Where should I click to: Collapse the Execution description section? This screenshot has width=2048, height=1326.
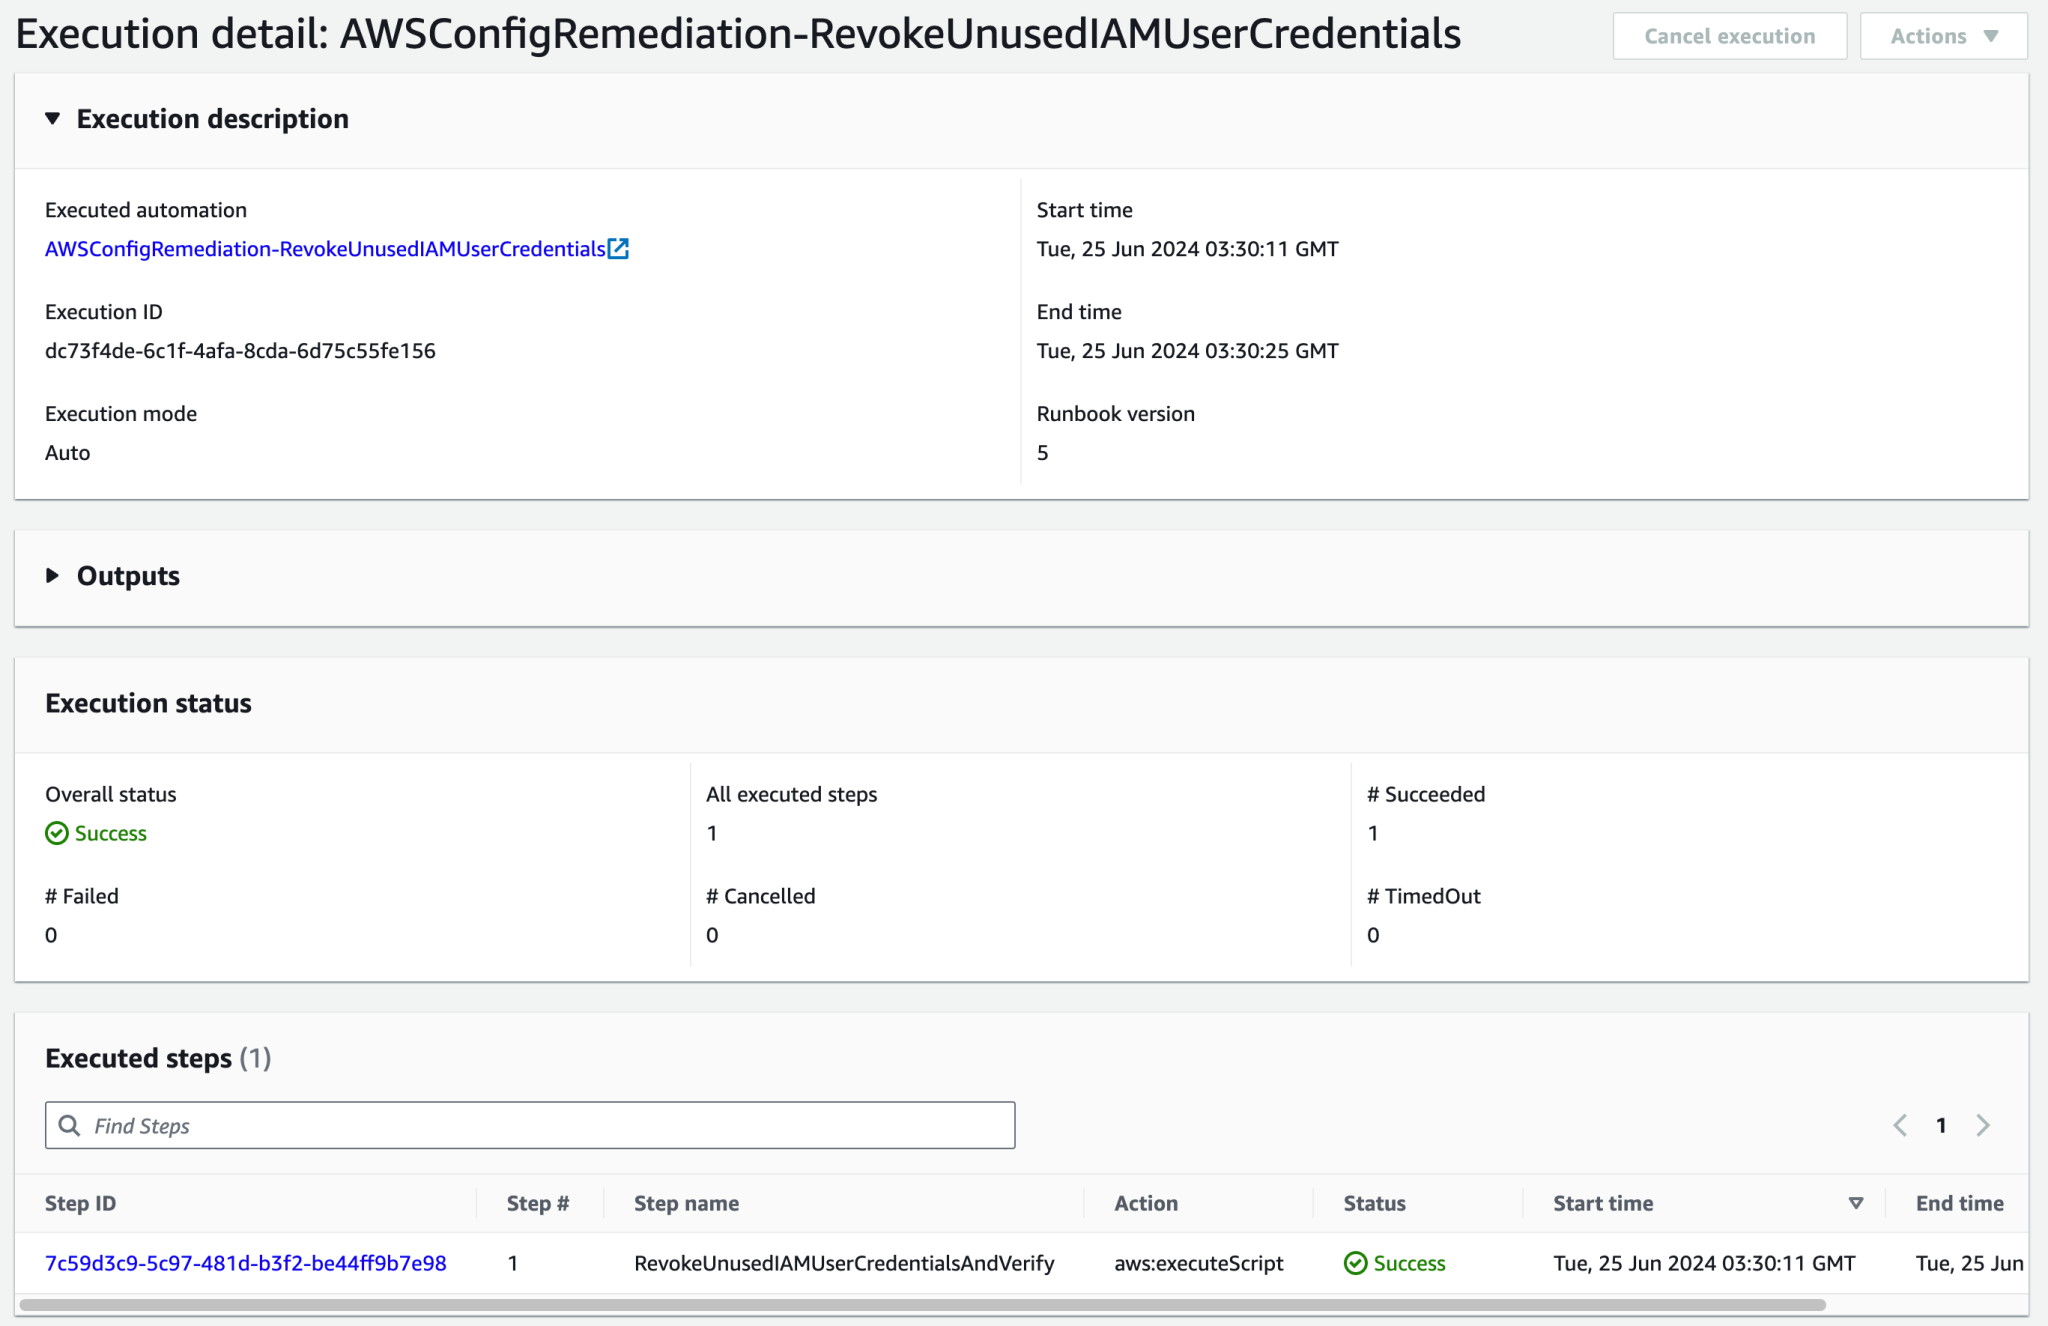click(53, 118)
